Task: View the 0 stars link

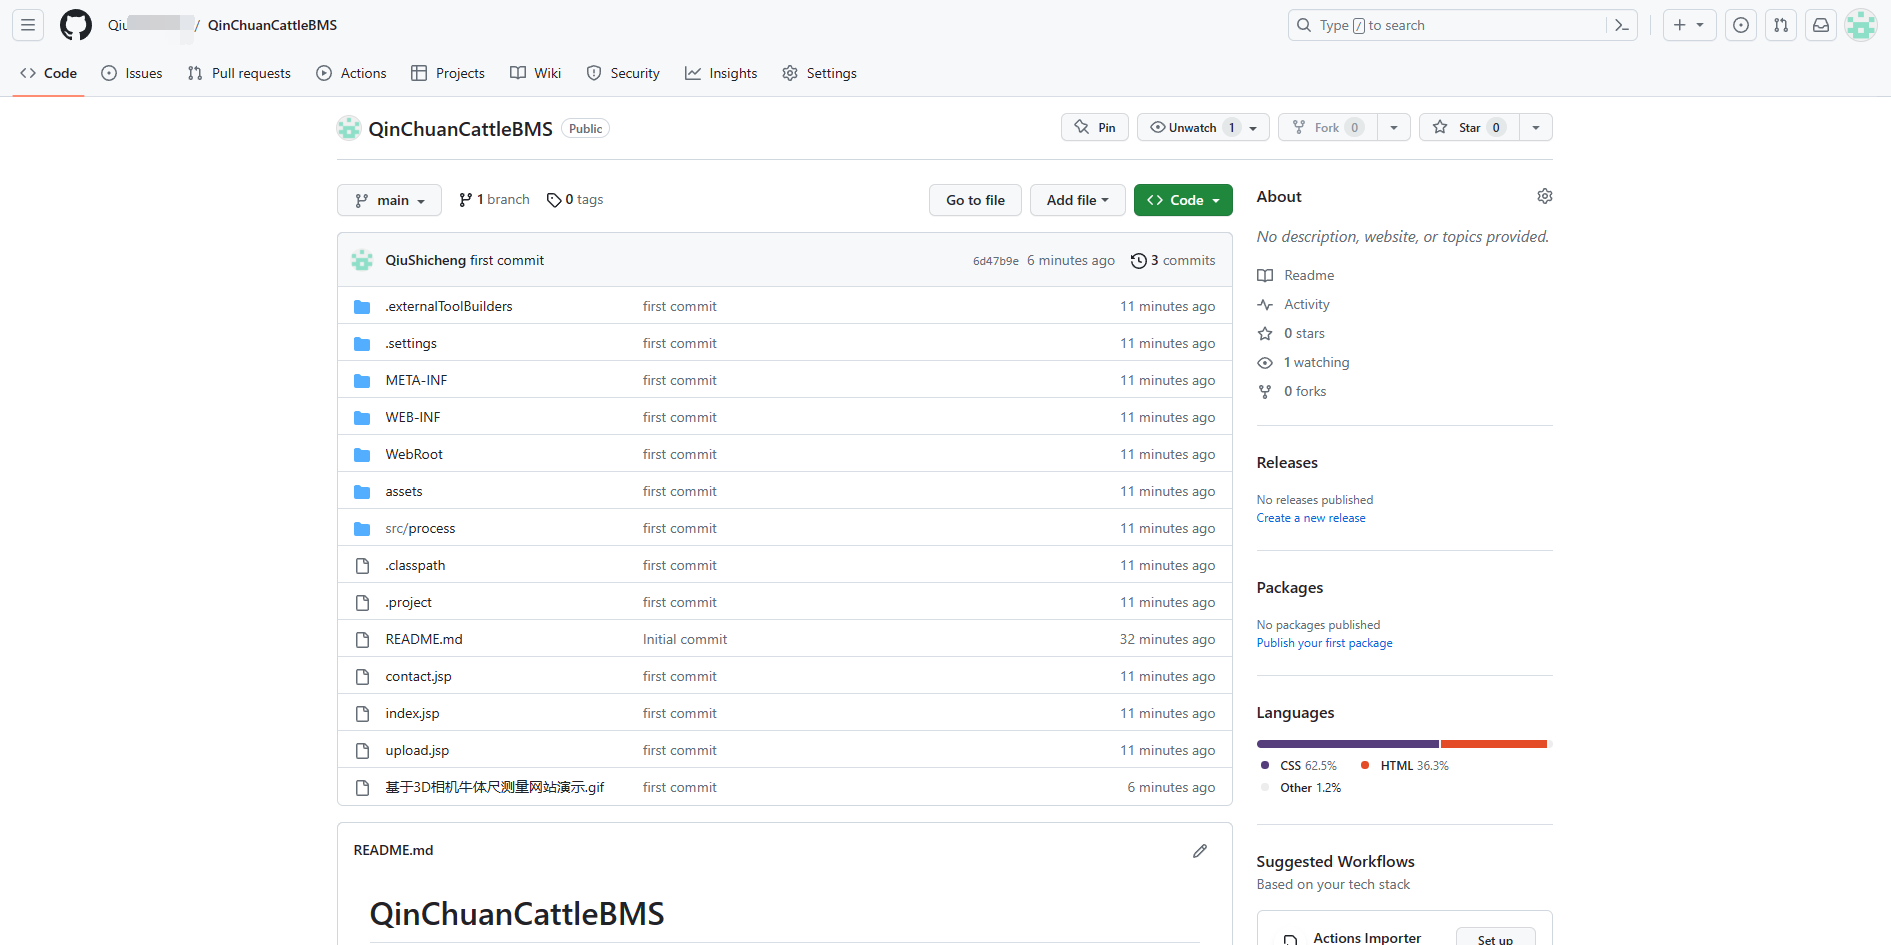Action: pyautogui.click(x=1291, y=333)
